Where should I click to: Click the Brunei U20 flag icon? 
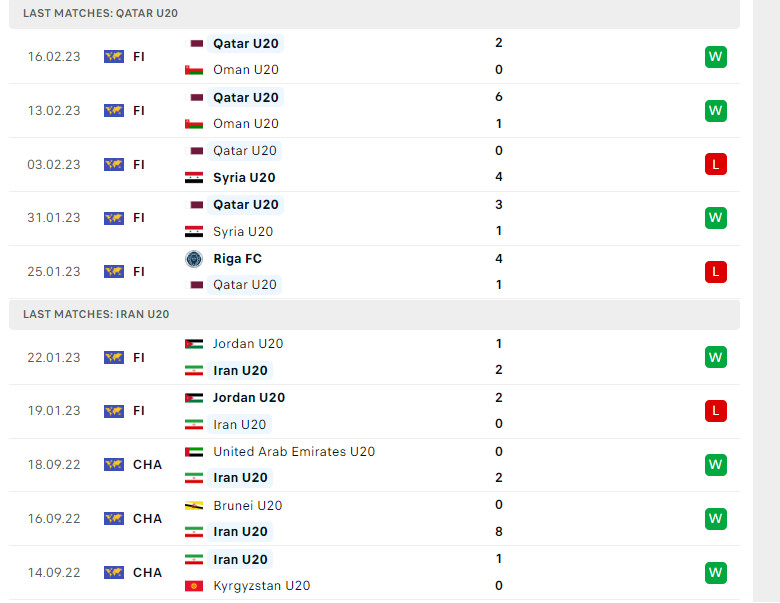click(194, 505)
